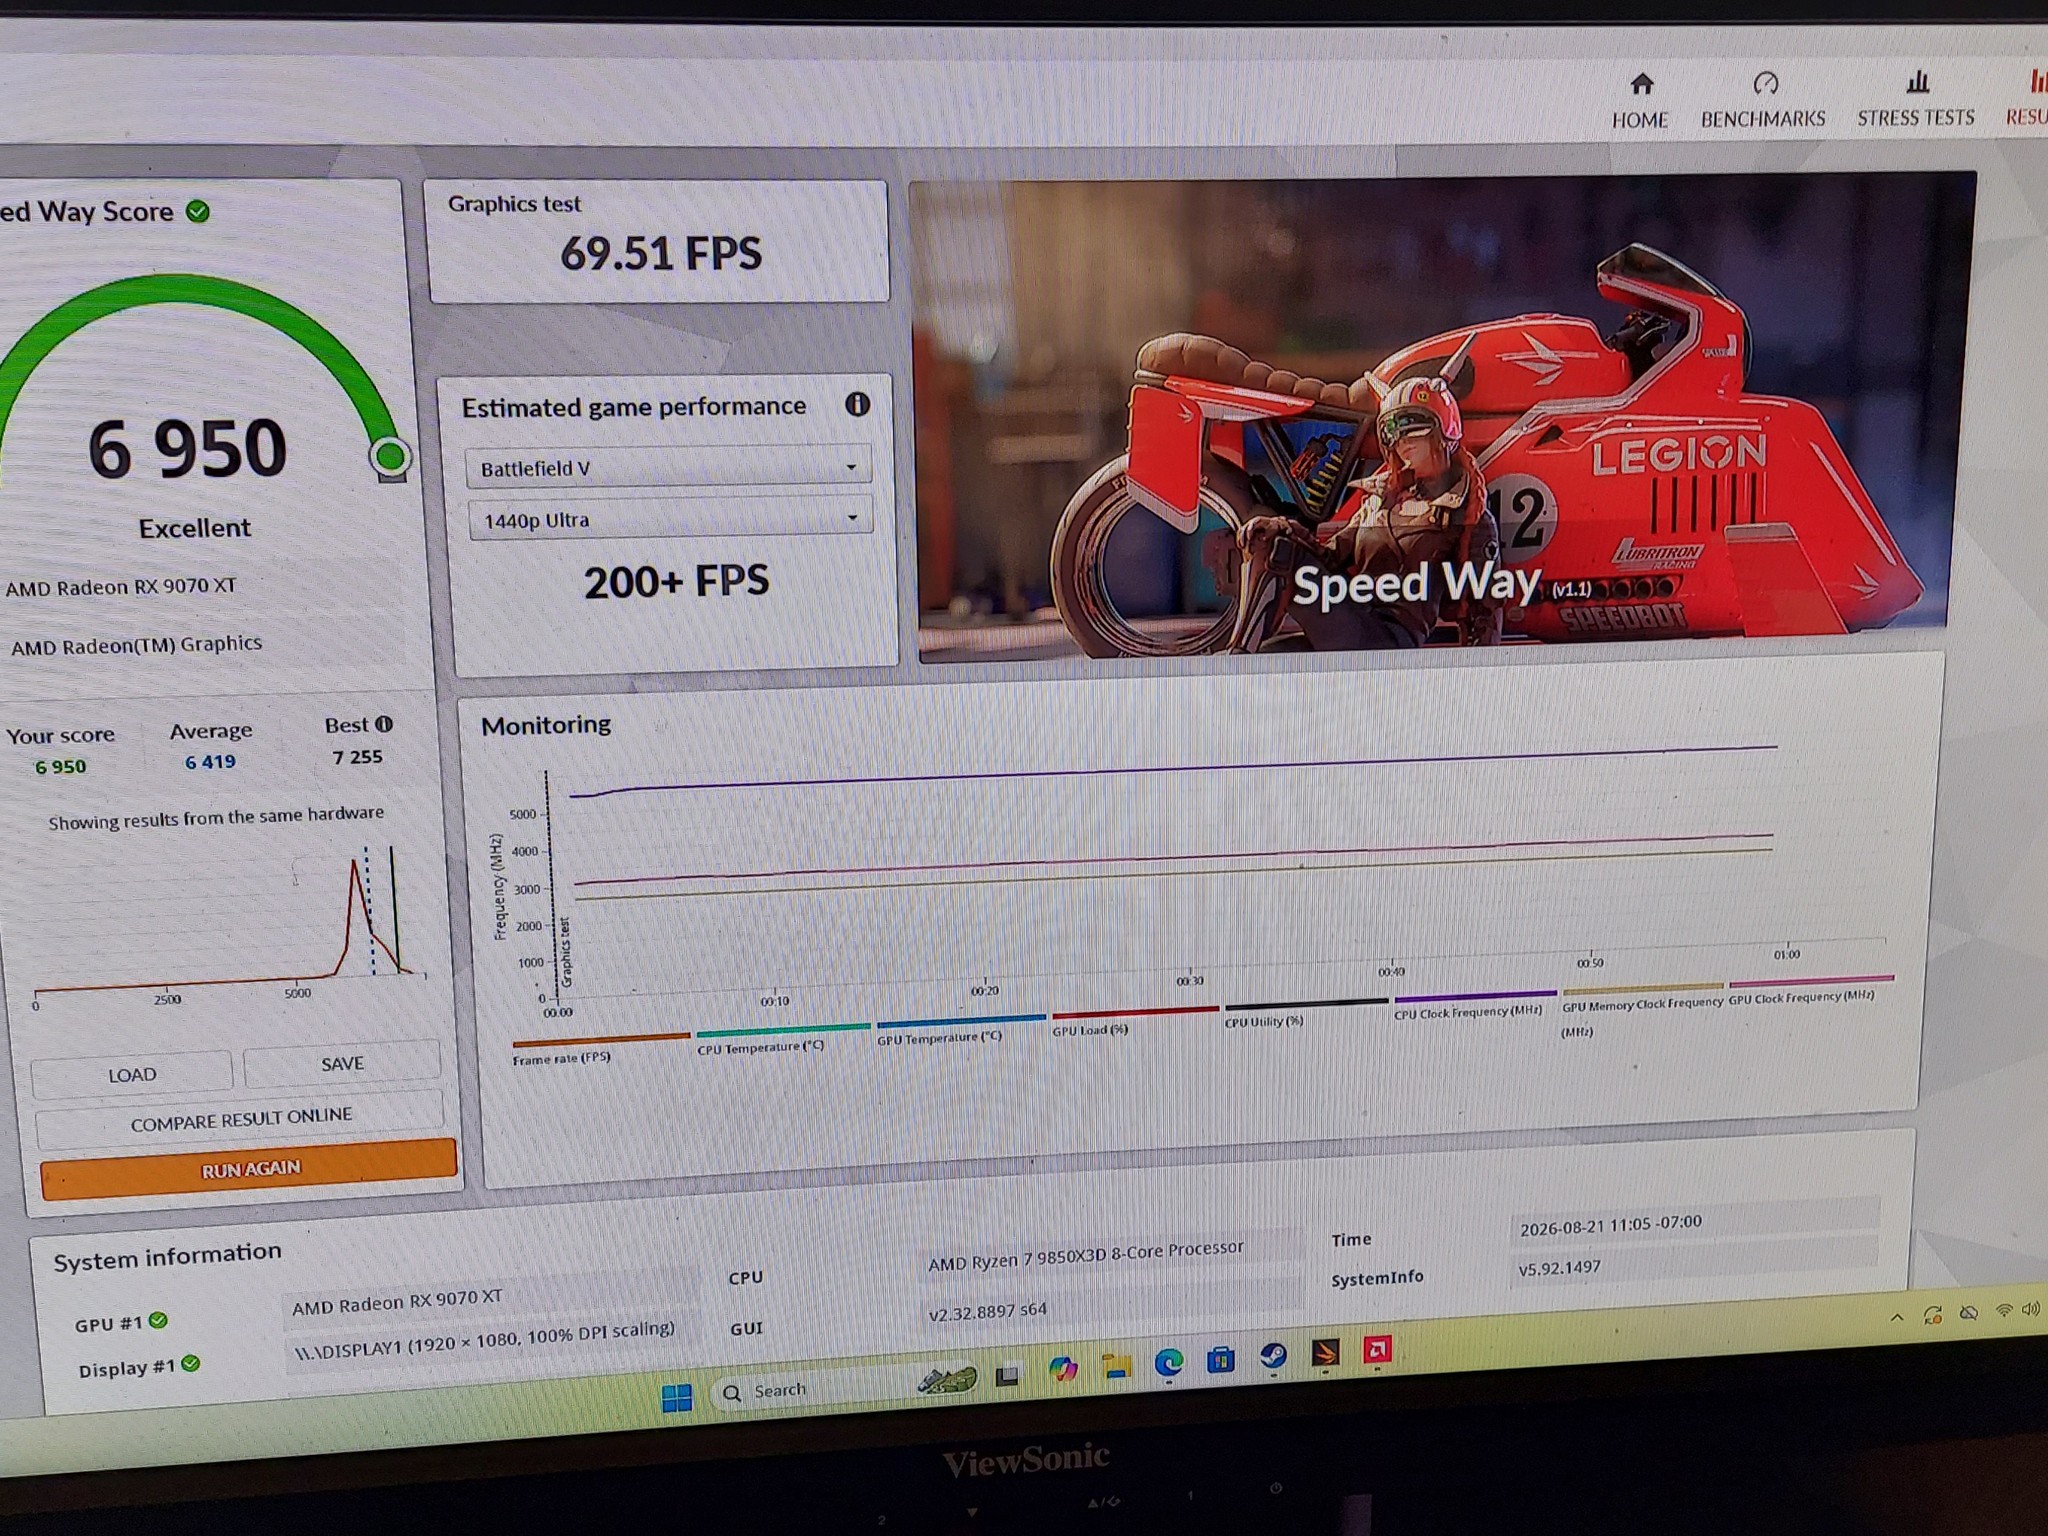Click the 3DMark taskbar icon
The image size is (2048, 1536).
(1324, 1353)
